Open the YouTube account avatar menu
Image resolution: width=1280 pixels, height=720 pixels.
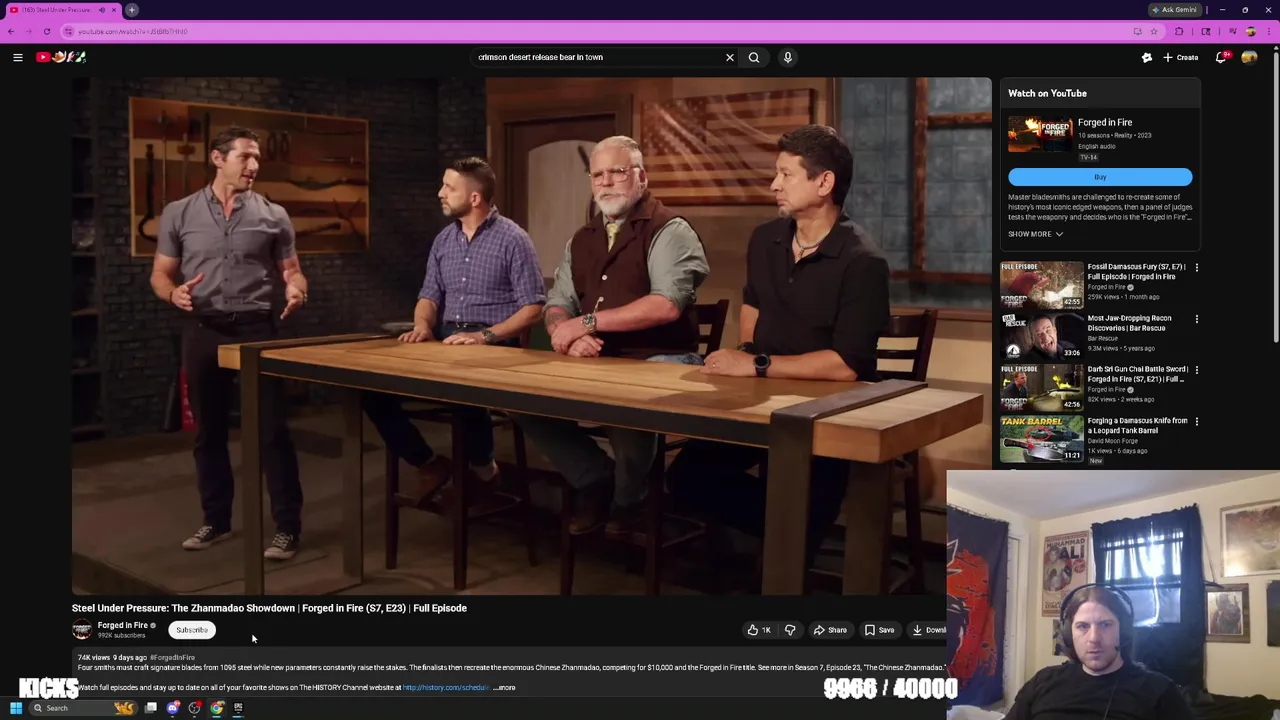click(x=1249, y=57)
